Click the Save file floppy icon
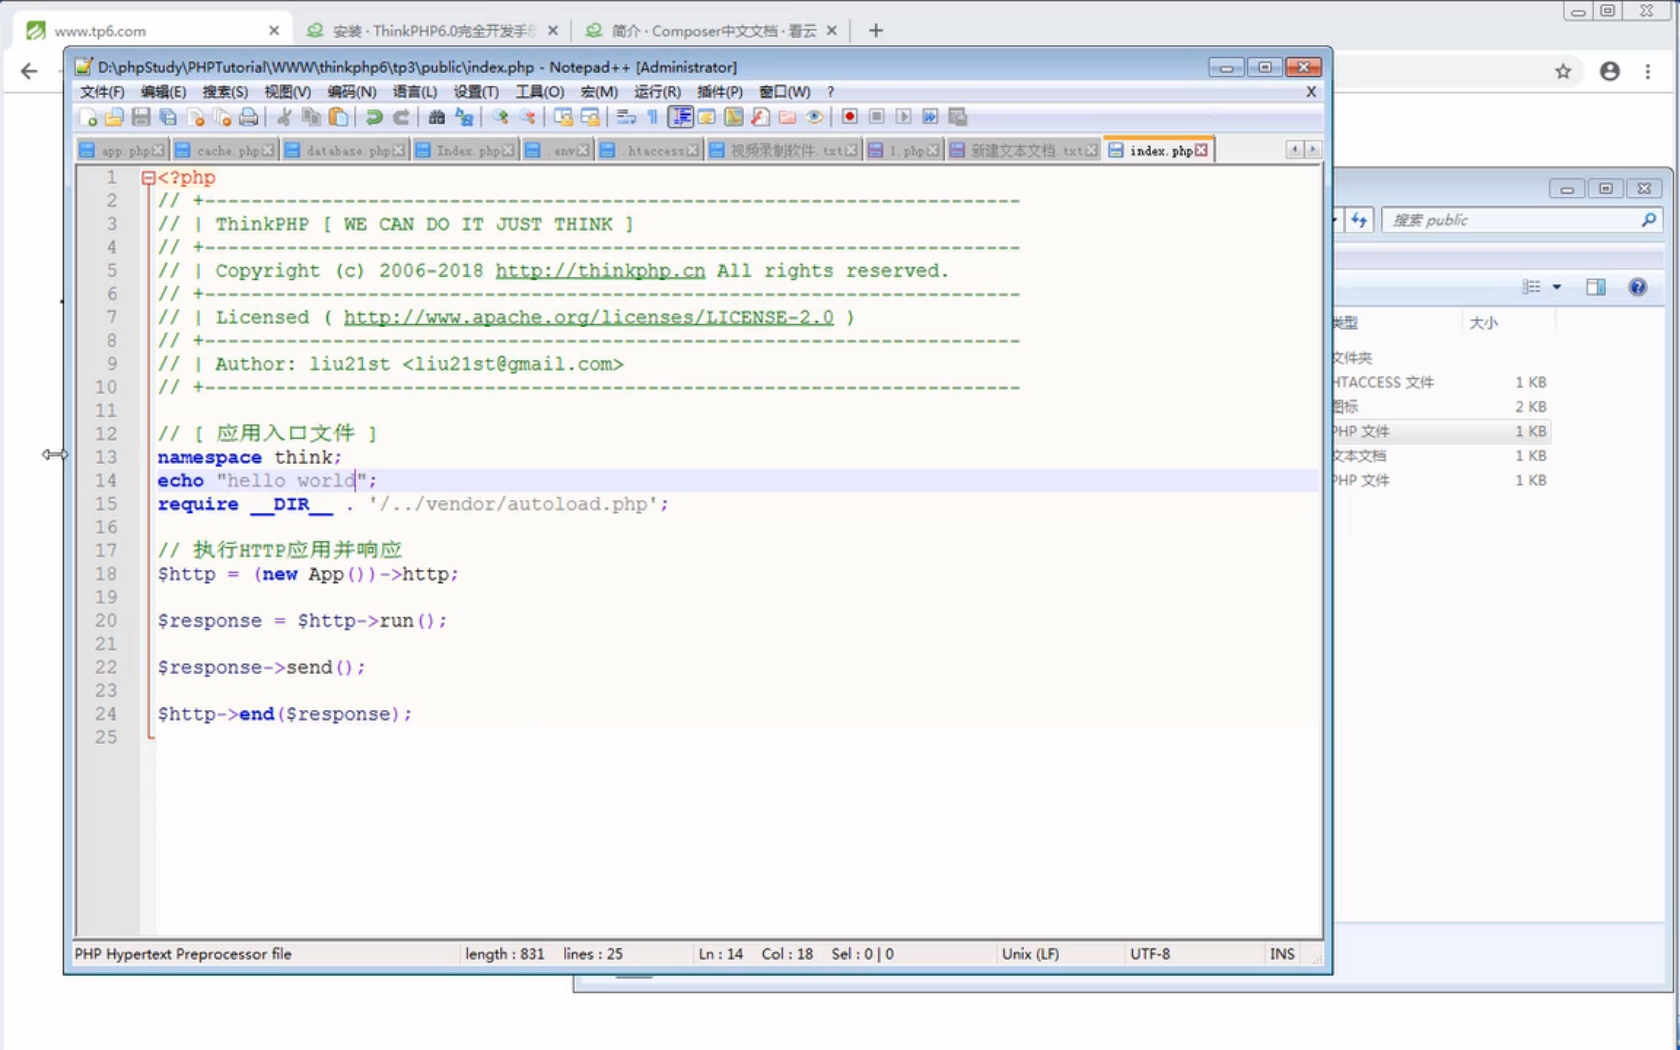Viewport: 1680px width, 1050px height. point(141,117)
